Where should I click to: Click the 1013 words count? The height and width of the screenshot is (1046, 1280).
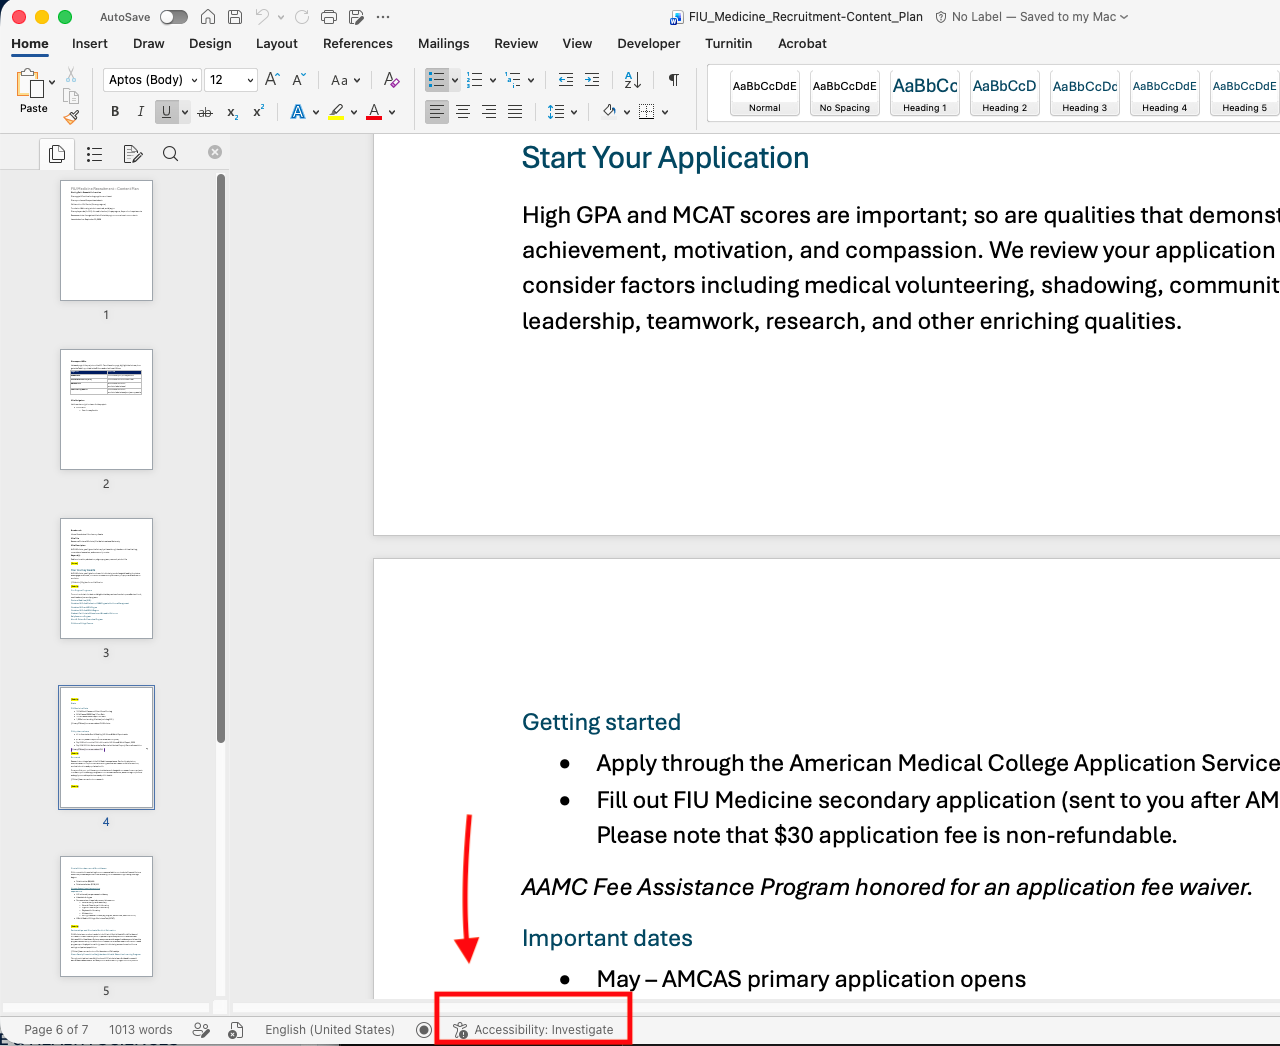pyautogui.click(x=141, y=1030)
